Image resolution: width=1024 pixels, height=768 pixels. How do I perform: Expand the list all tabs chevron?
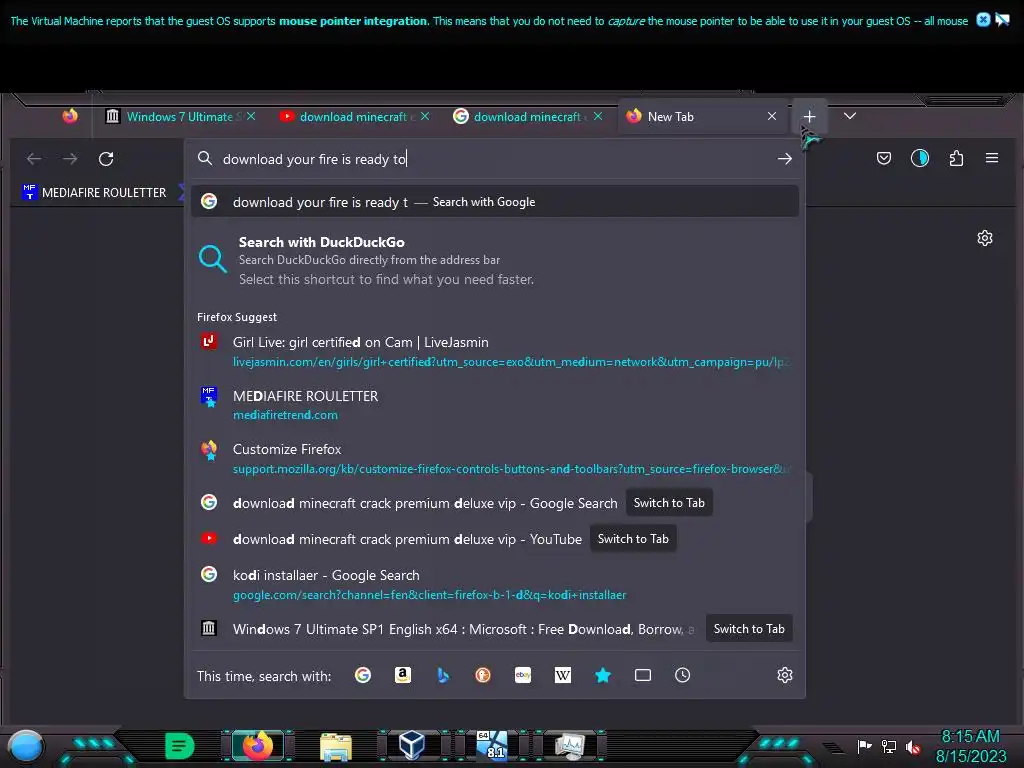click(849, 116)
